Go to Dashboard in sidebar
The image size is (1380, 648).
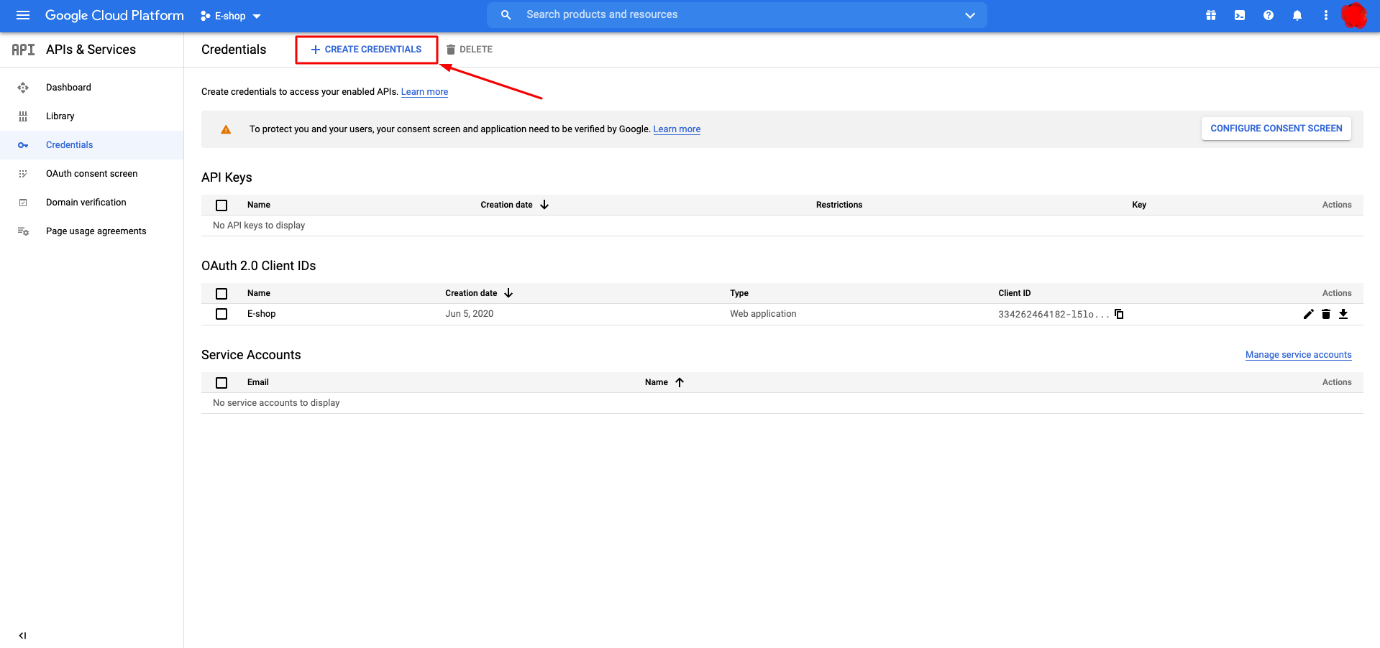point(68,87)
